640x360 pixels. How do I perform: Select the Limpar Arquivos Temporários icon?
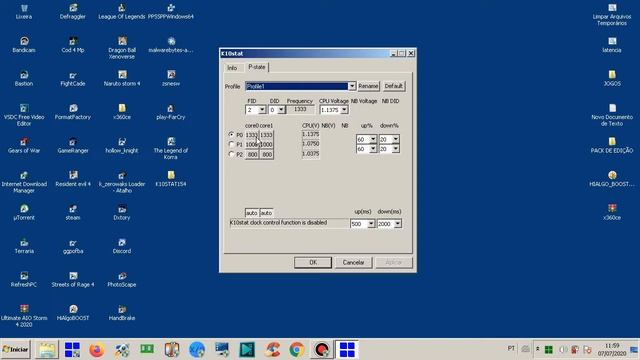tap(612, 14)
